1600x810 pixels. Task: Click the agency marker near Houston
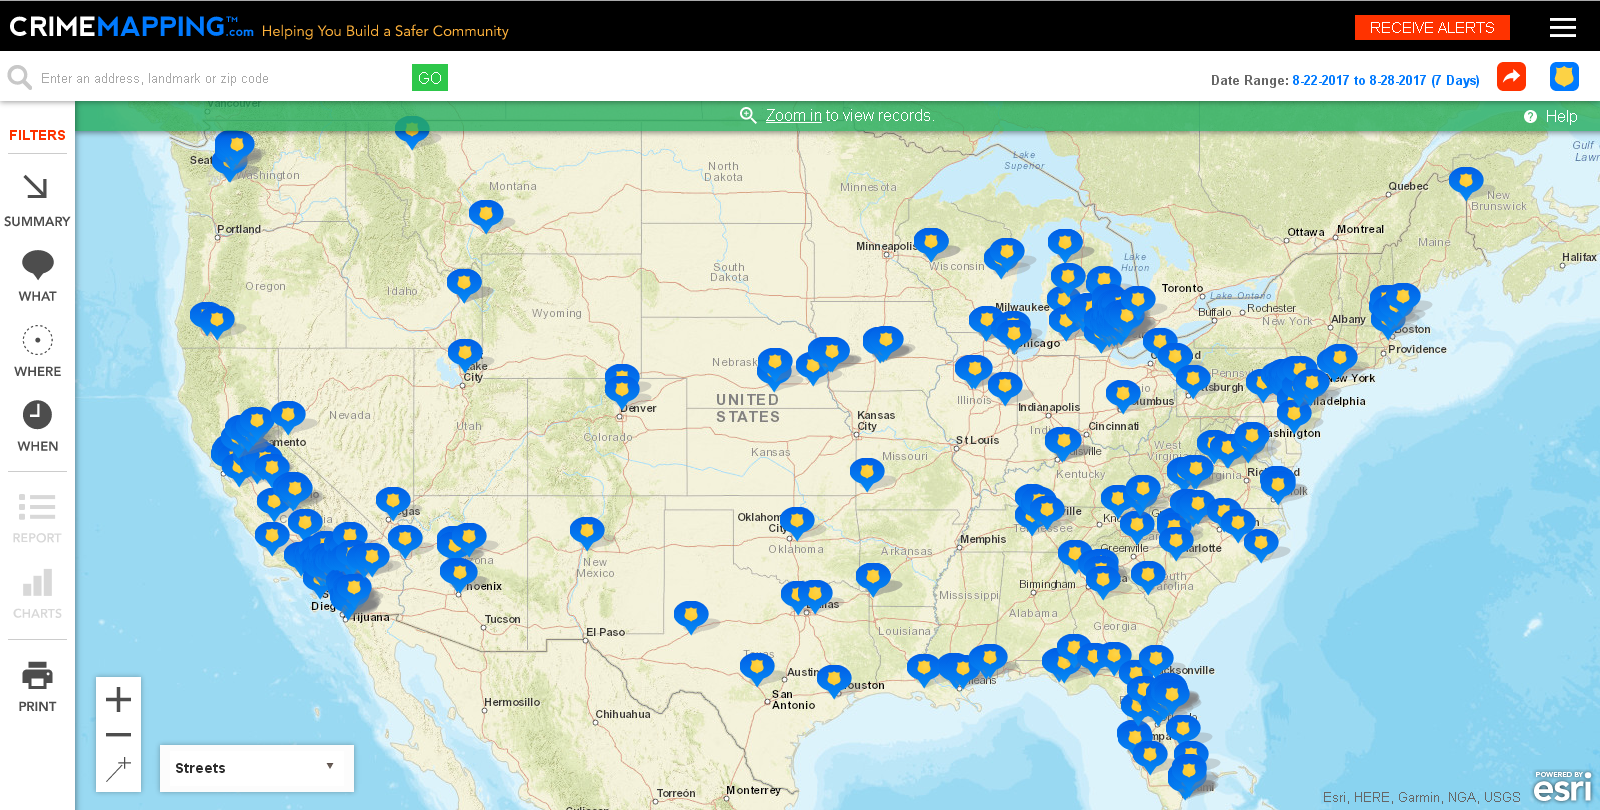coord(834,680)
